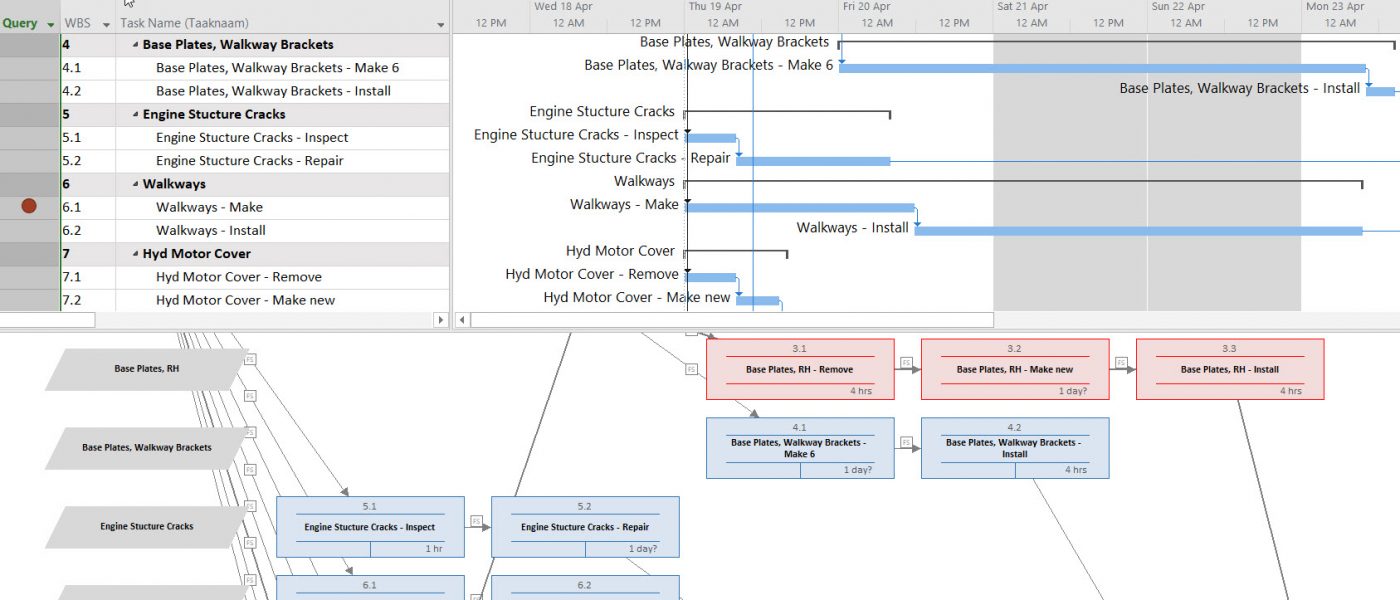Click the red indicator icon beside Walkways - Make

[30, 206]
